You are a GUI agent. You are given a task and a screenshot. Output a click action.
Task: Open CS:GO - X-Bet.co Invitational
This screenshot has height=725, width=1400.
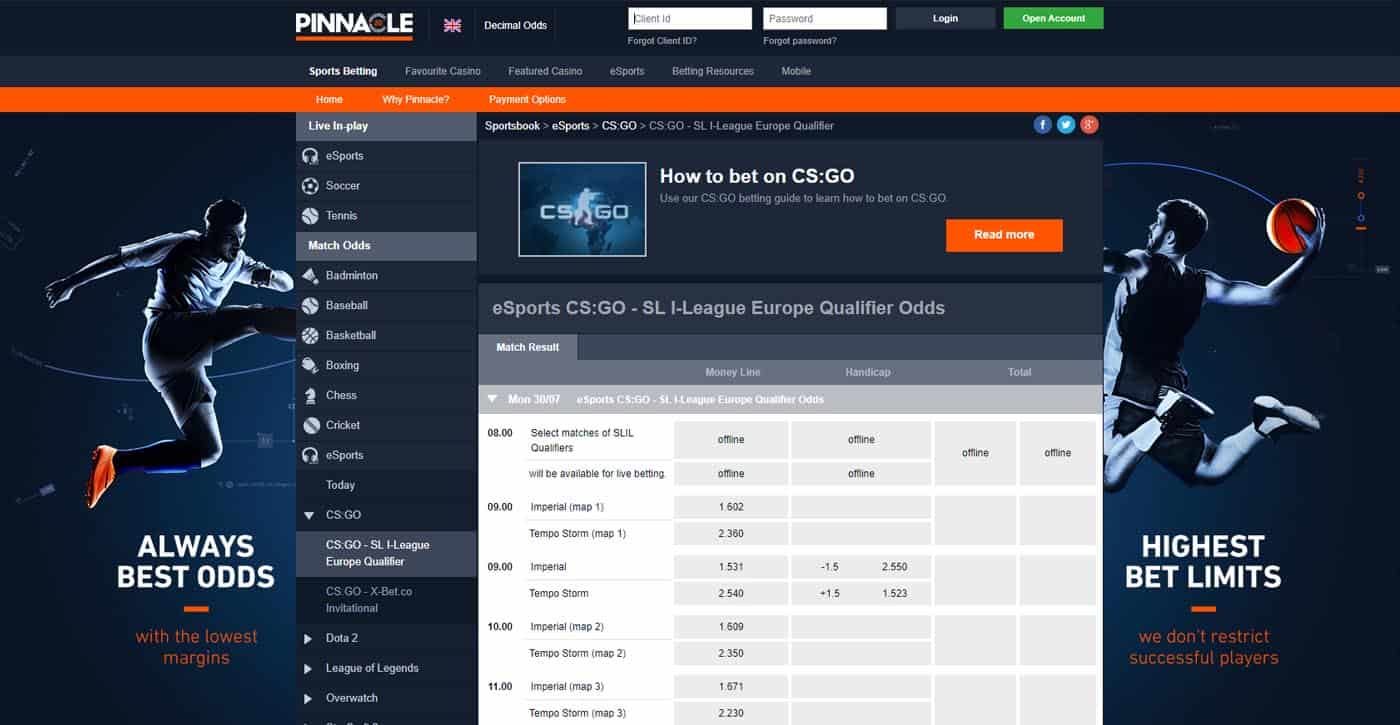[386, 600]
